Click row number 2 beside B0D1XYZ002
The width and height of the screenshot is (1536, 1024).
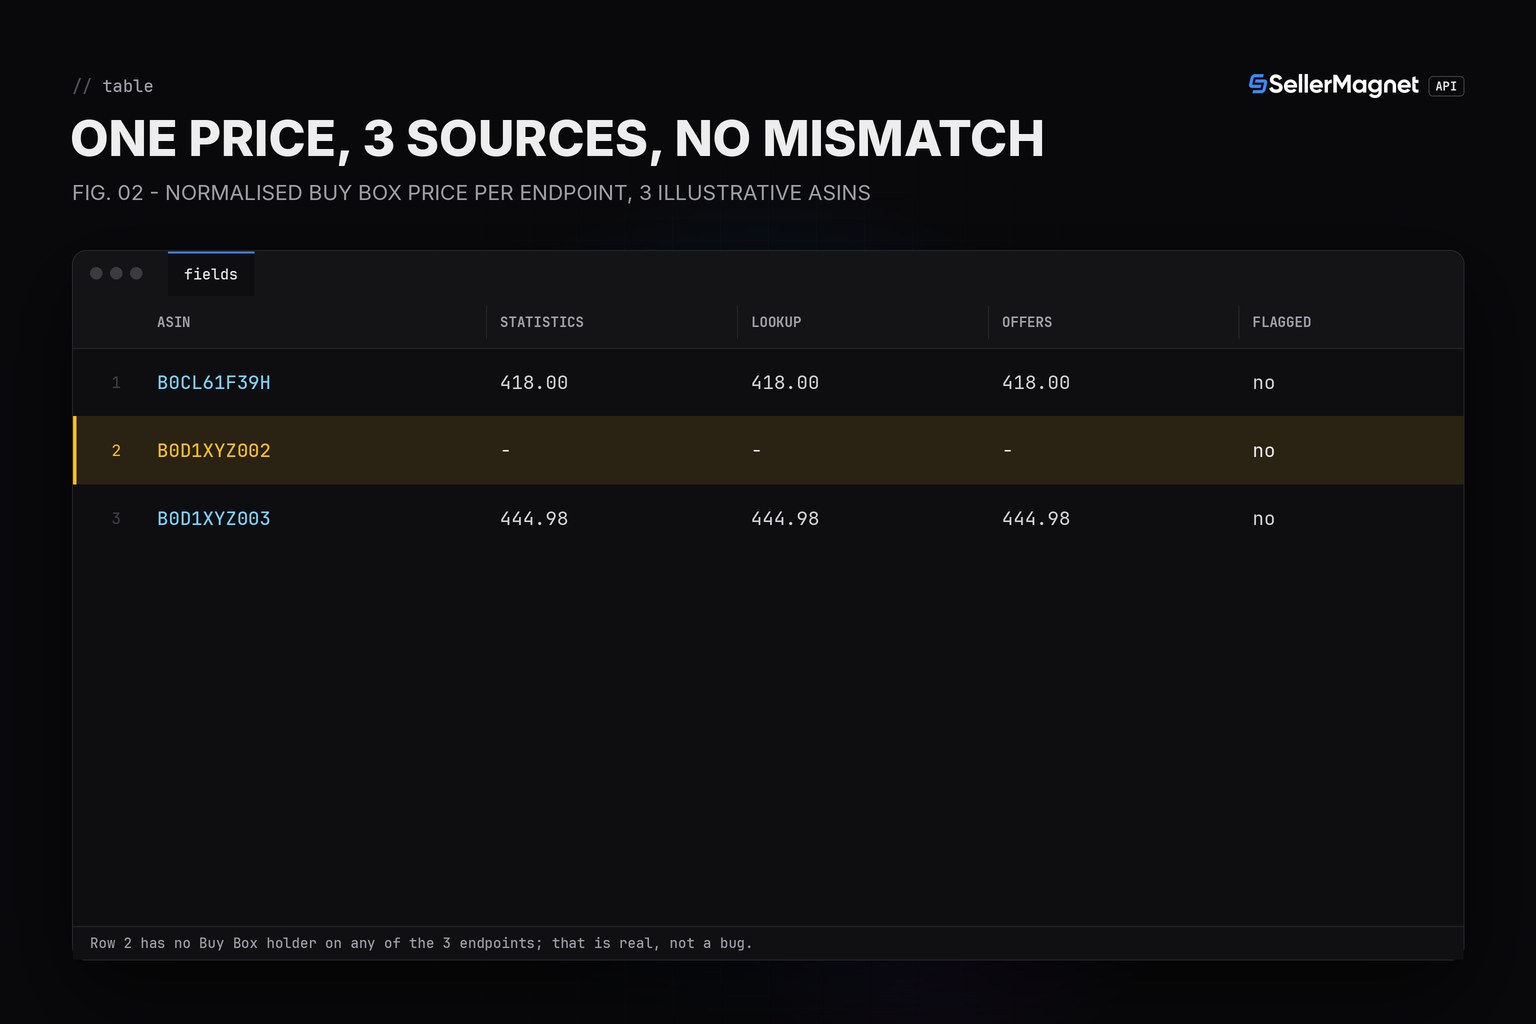click(x=116, y=451)
